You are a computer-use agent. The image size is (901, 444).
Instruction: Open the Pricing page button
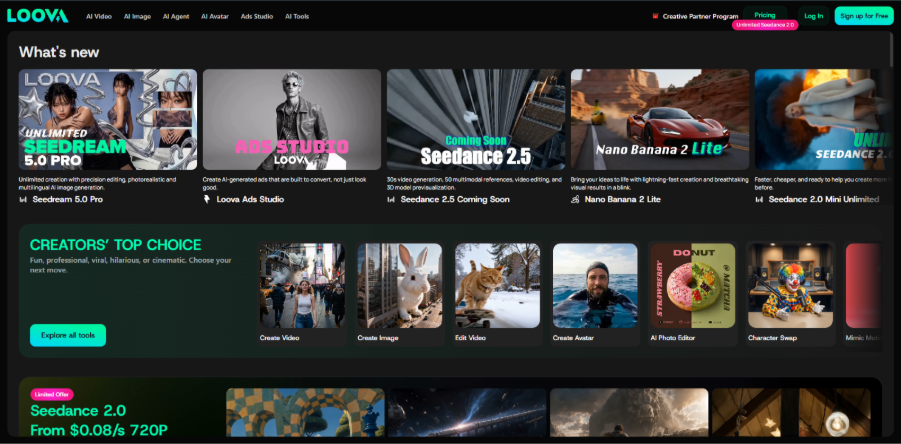765,16
